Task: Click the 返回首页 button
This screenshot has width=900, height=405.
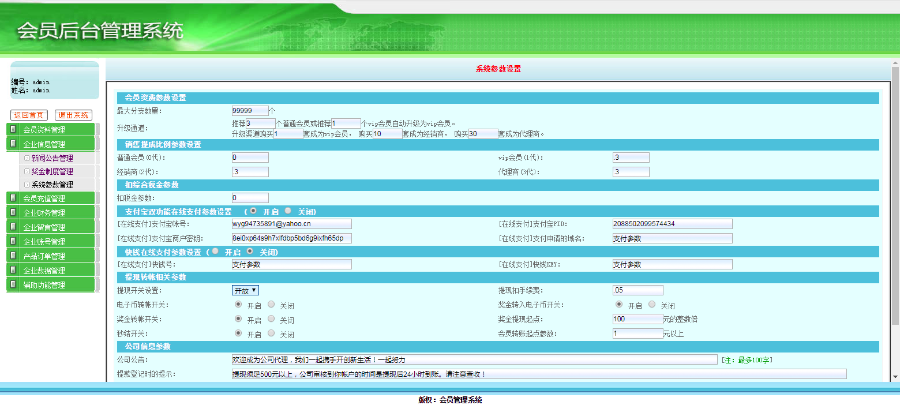Action: [30, 115]
